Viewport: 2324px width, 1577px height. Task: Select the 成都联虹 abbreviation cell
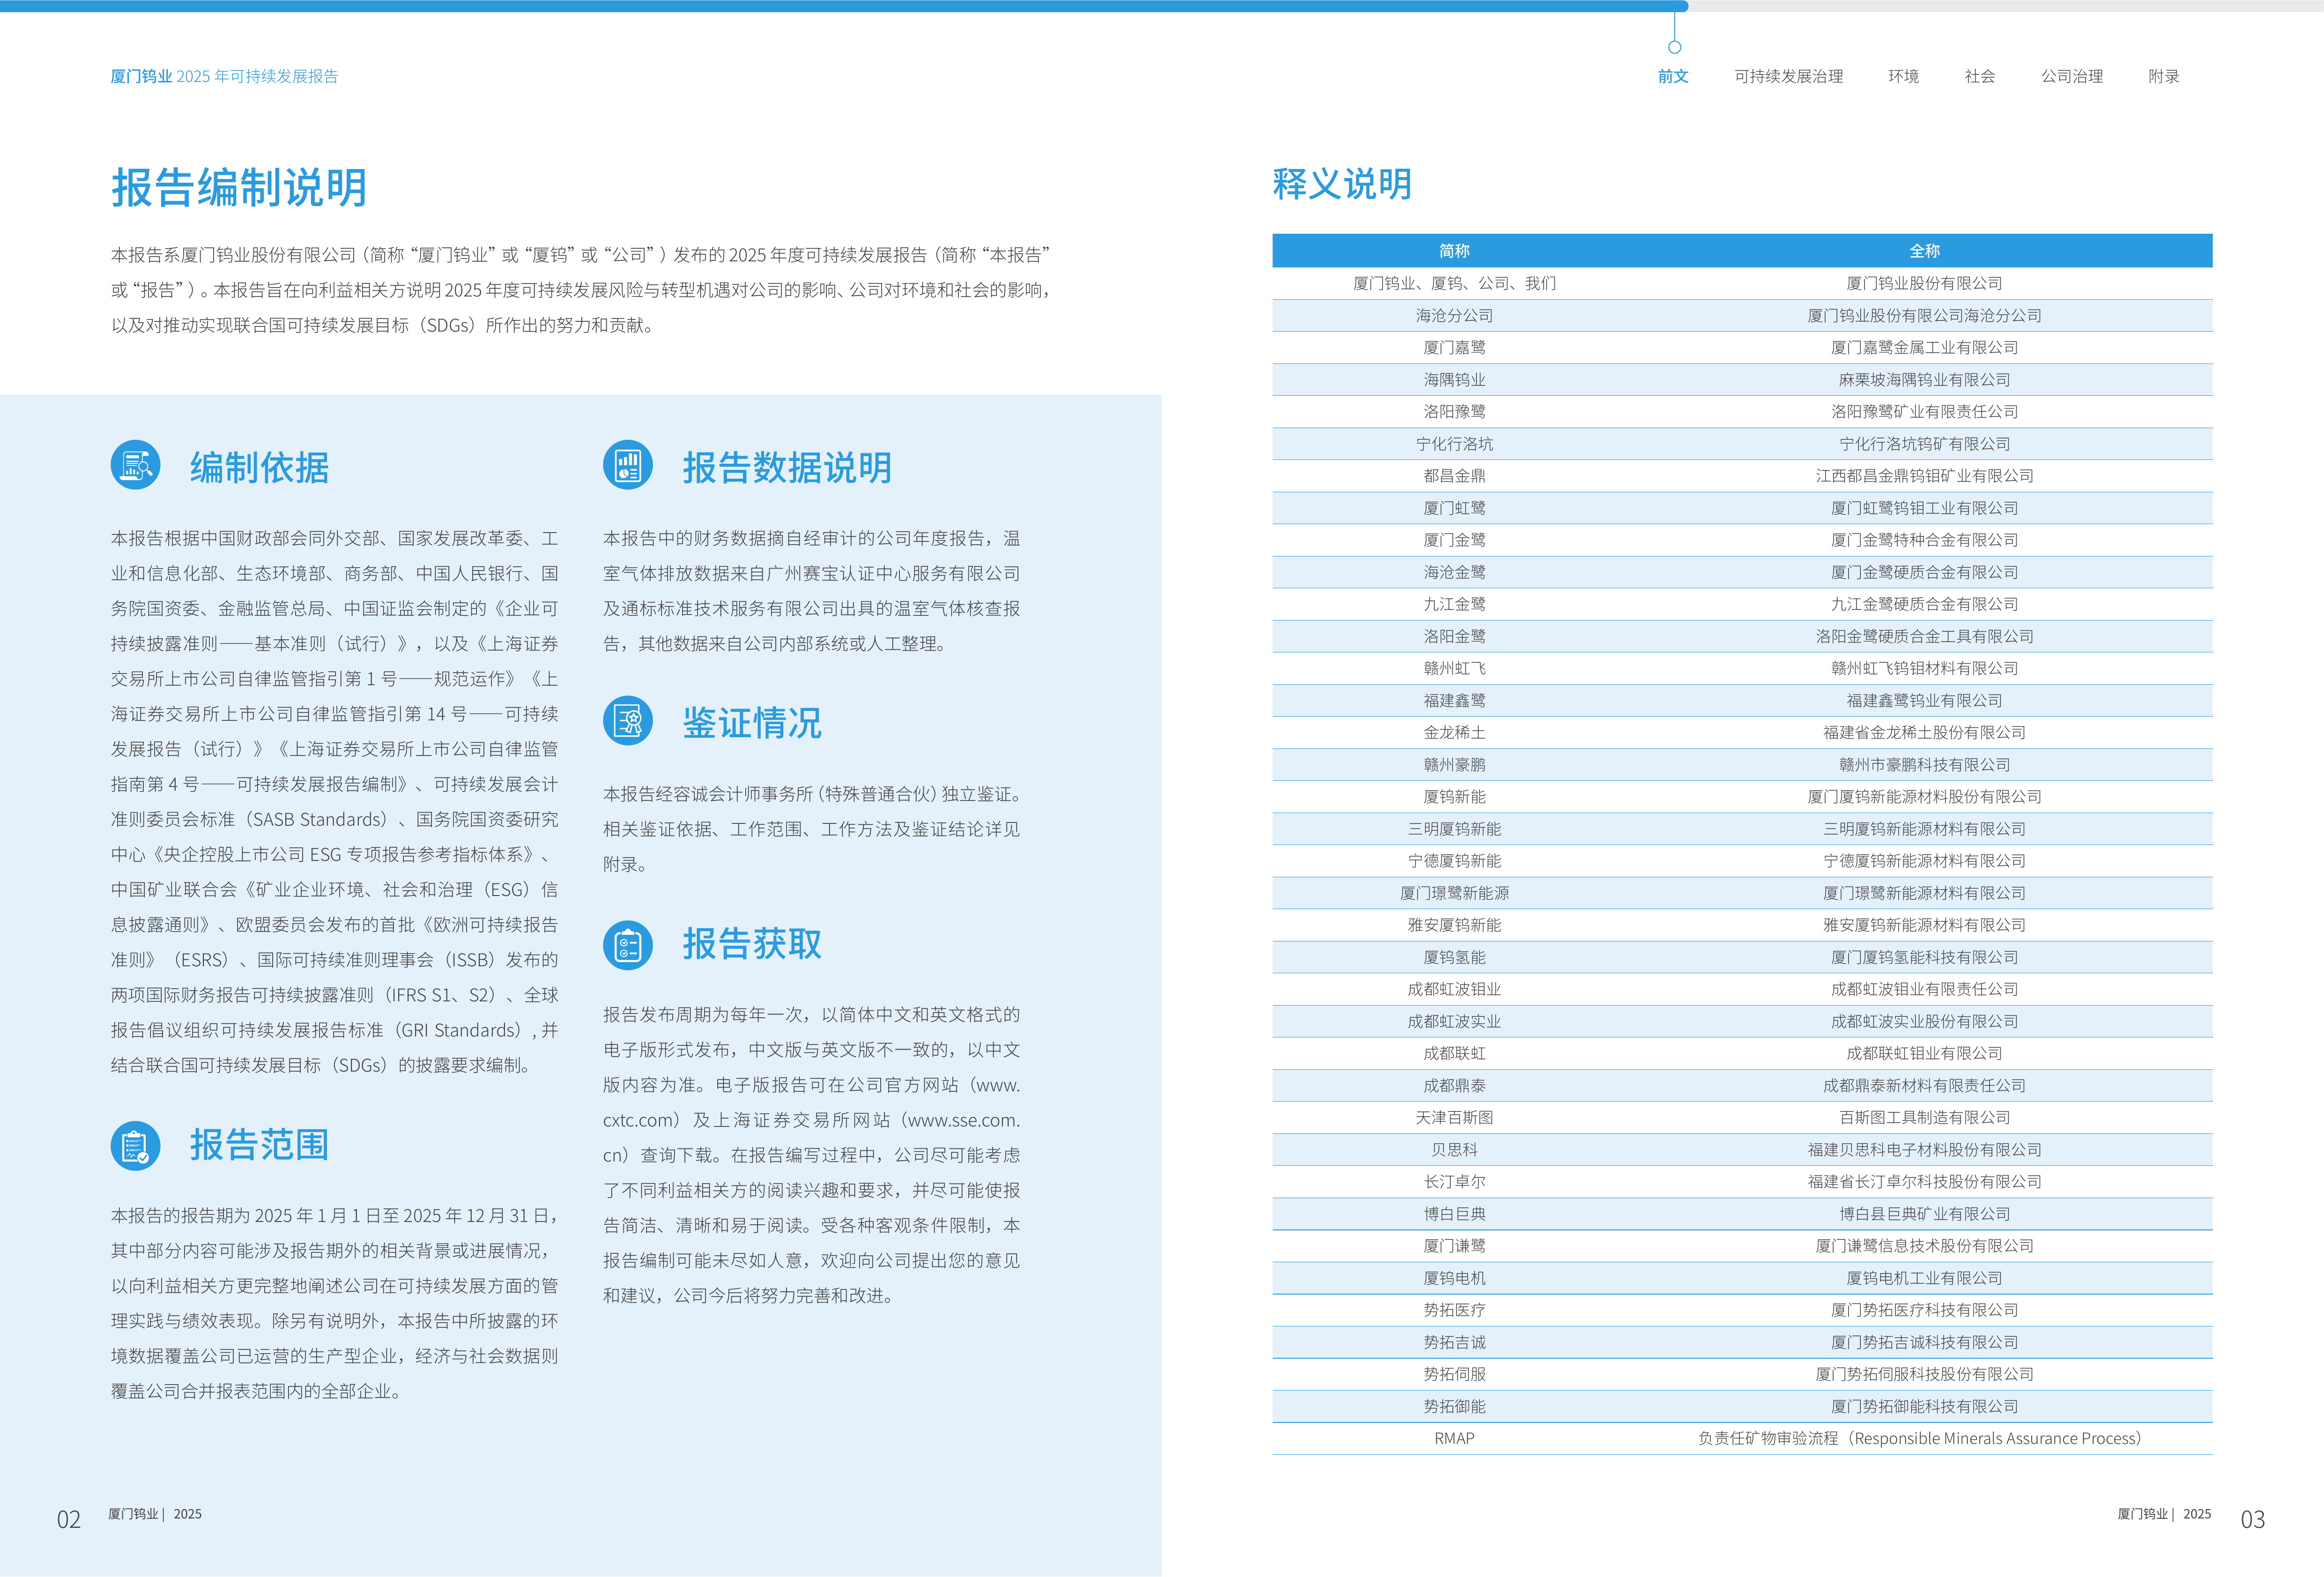[x=1454, y=1053]
